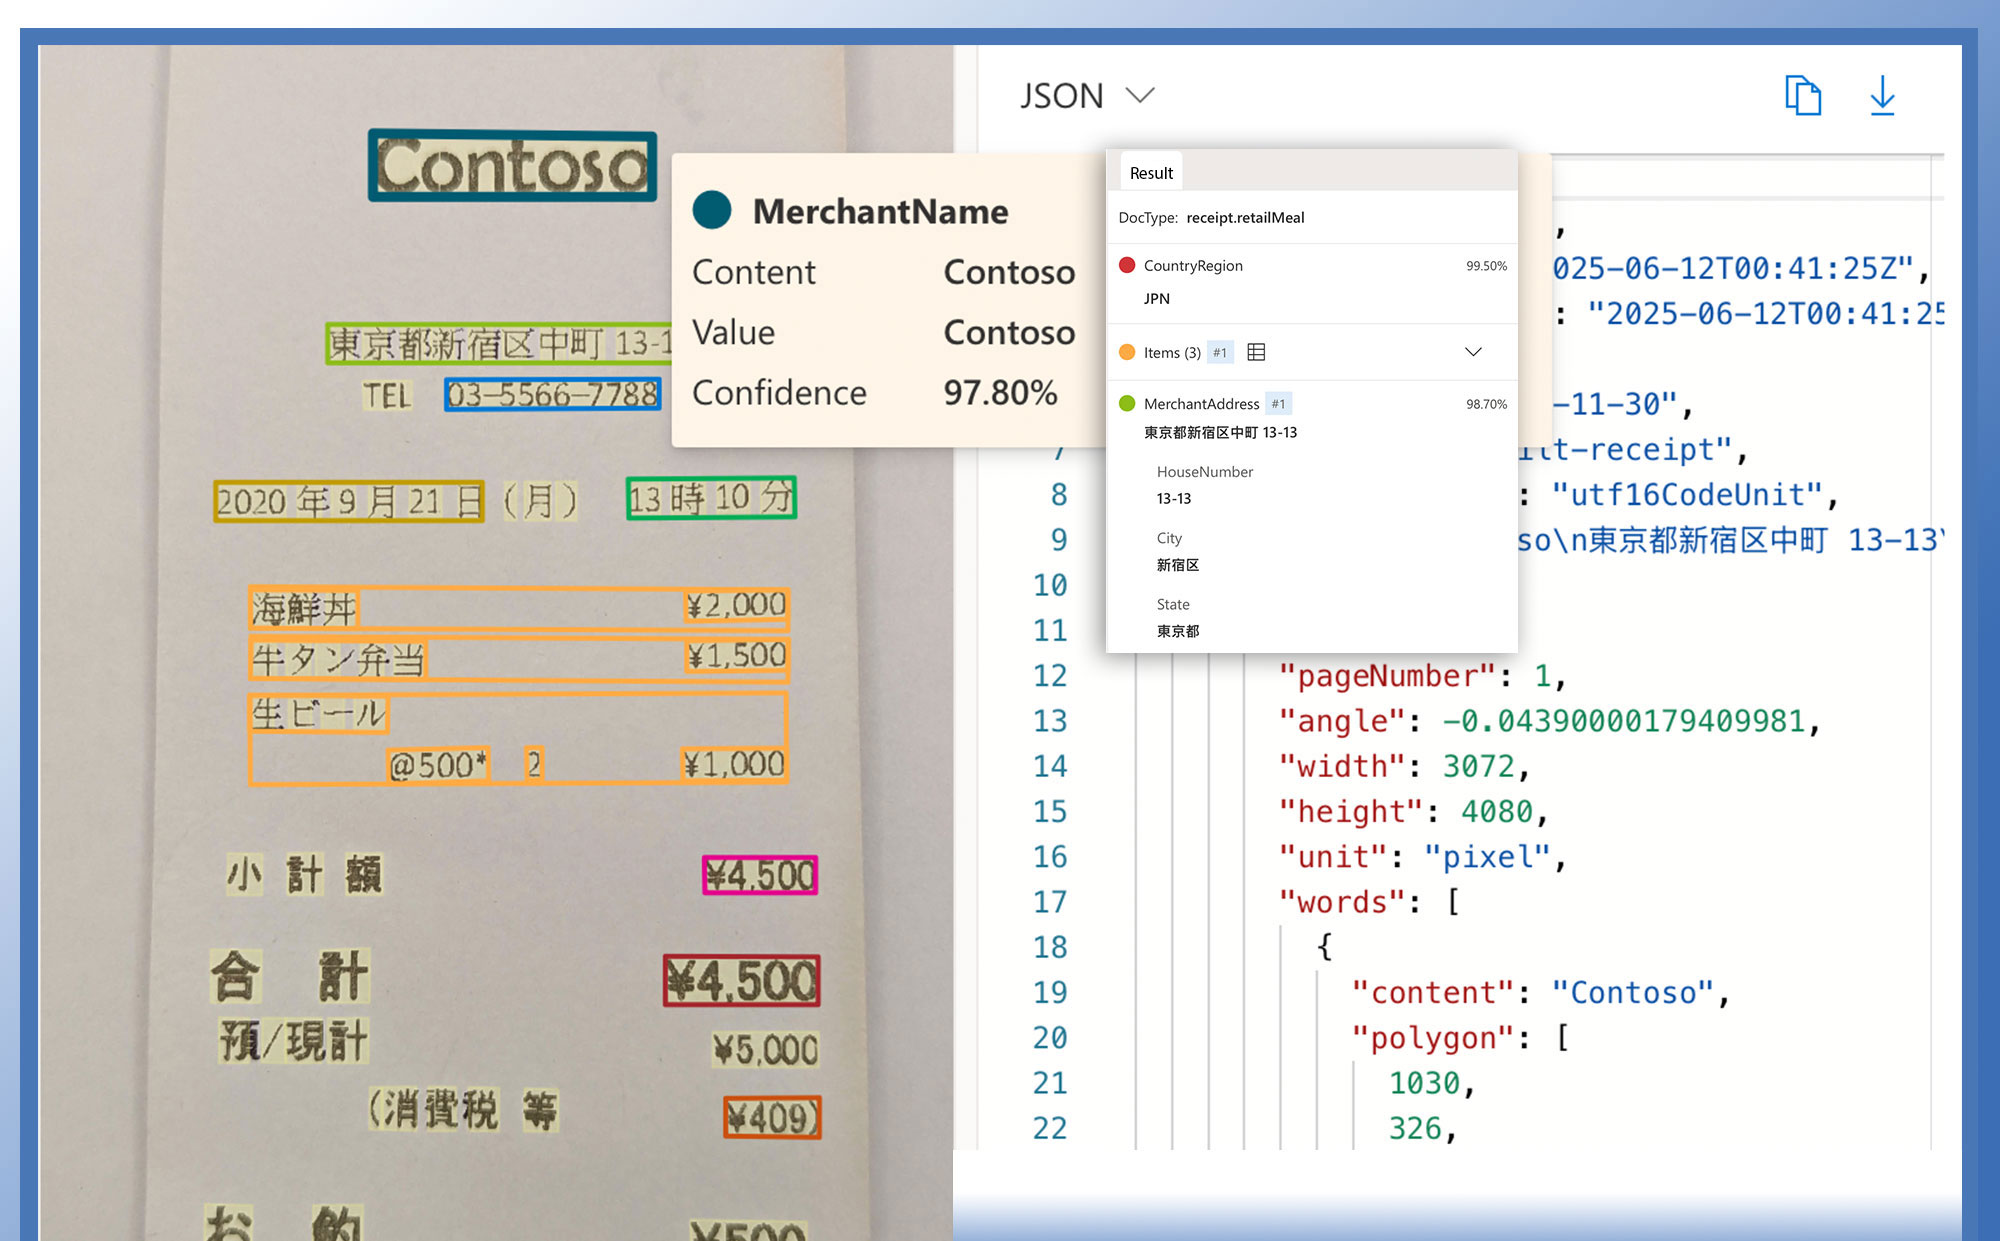
Task: Click the JPN country value
Action: click(1157, 298)
